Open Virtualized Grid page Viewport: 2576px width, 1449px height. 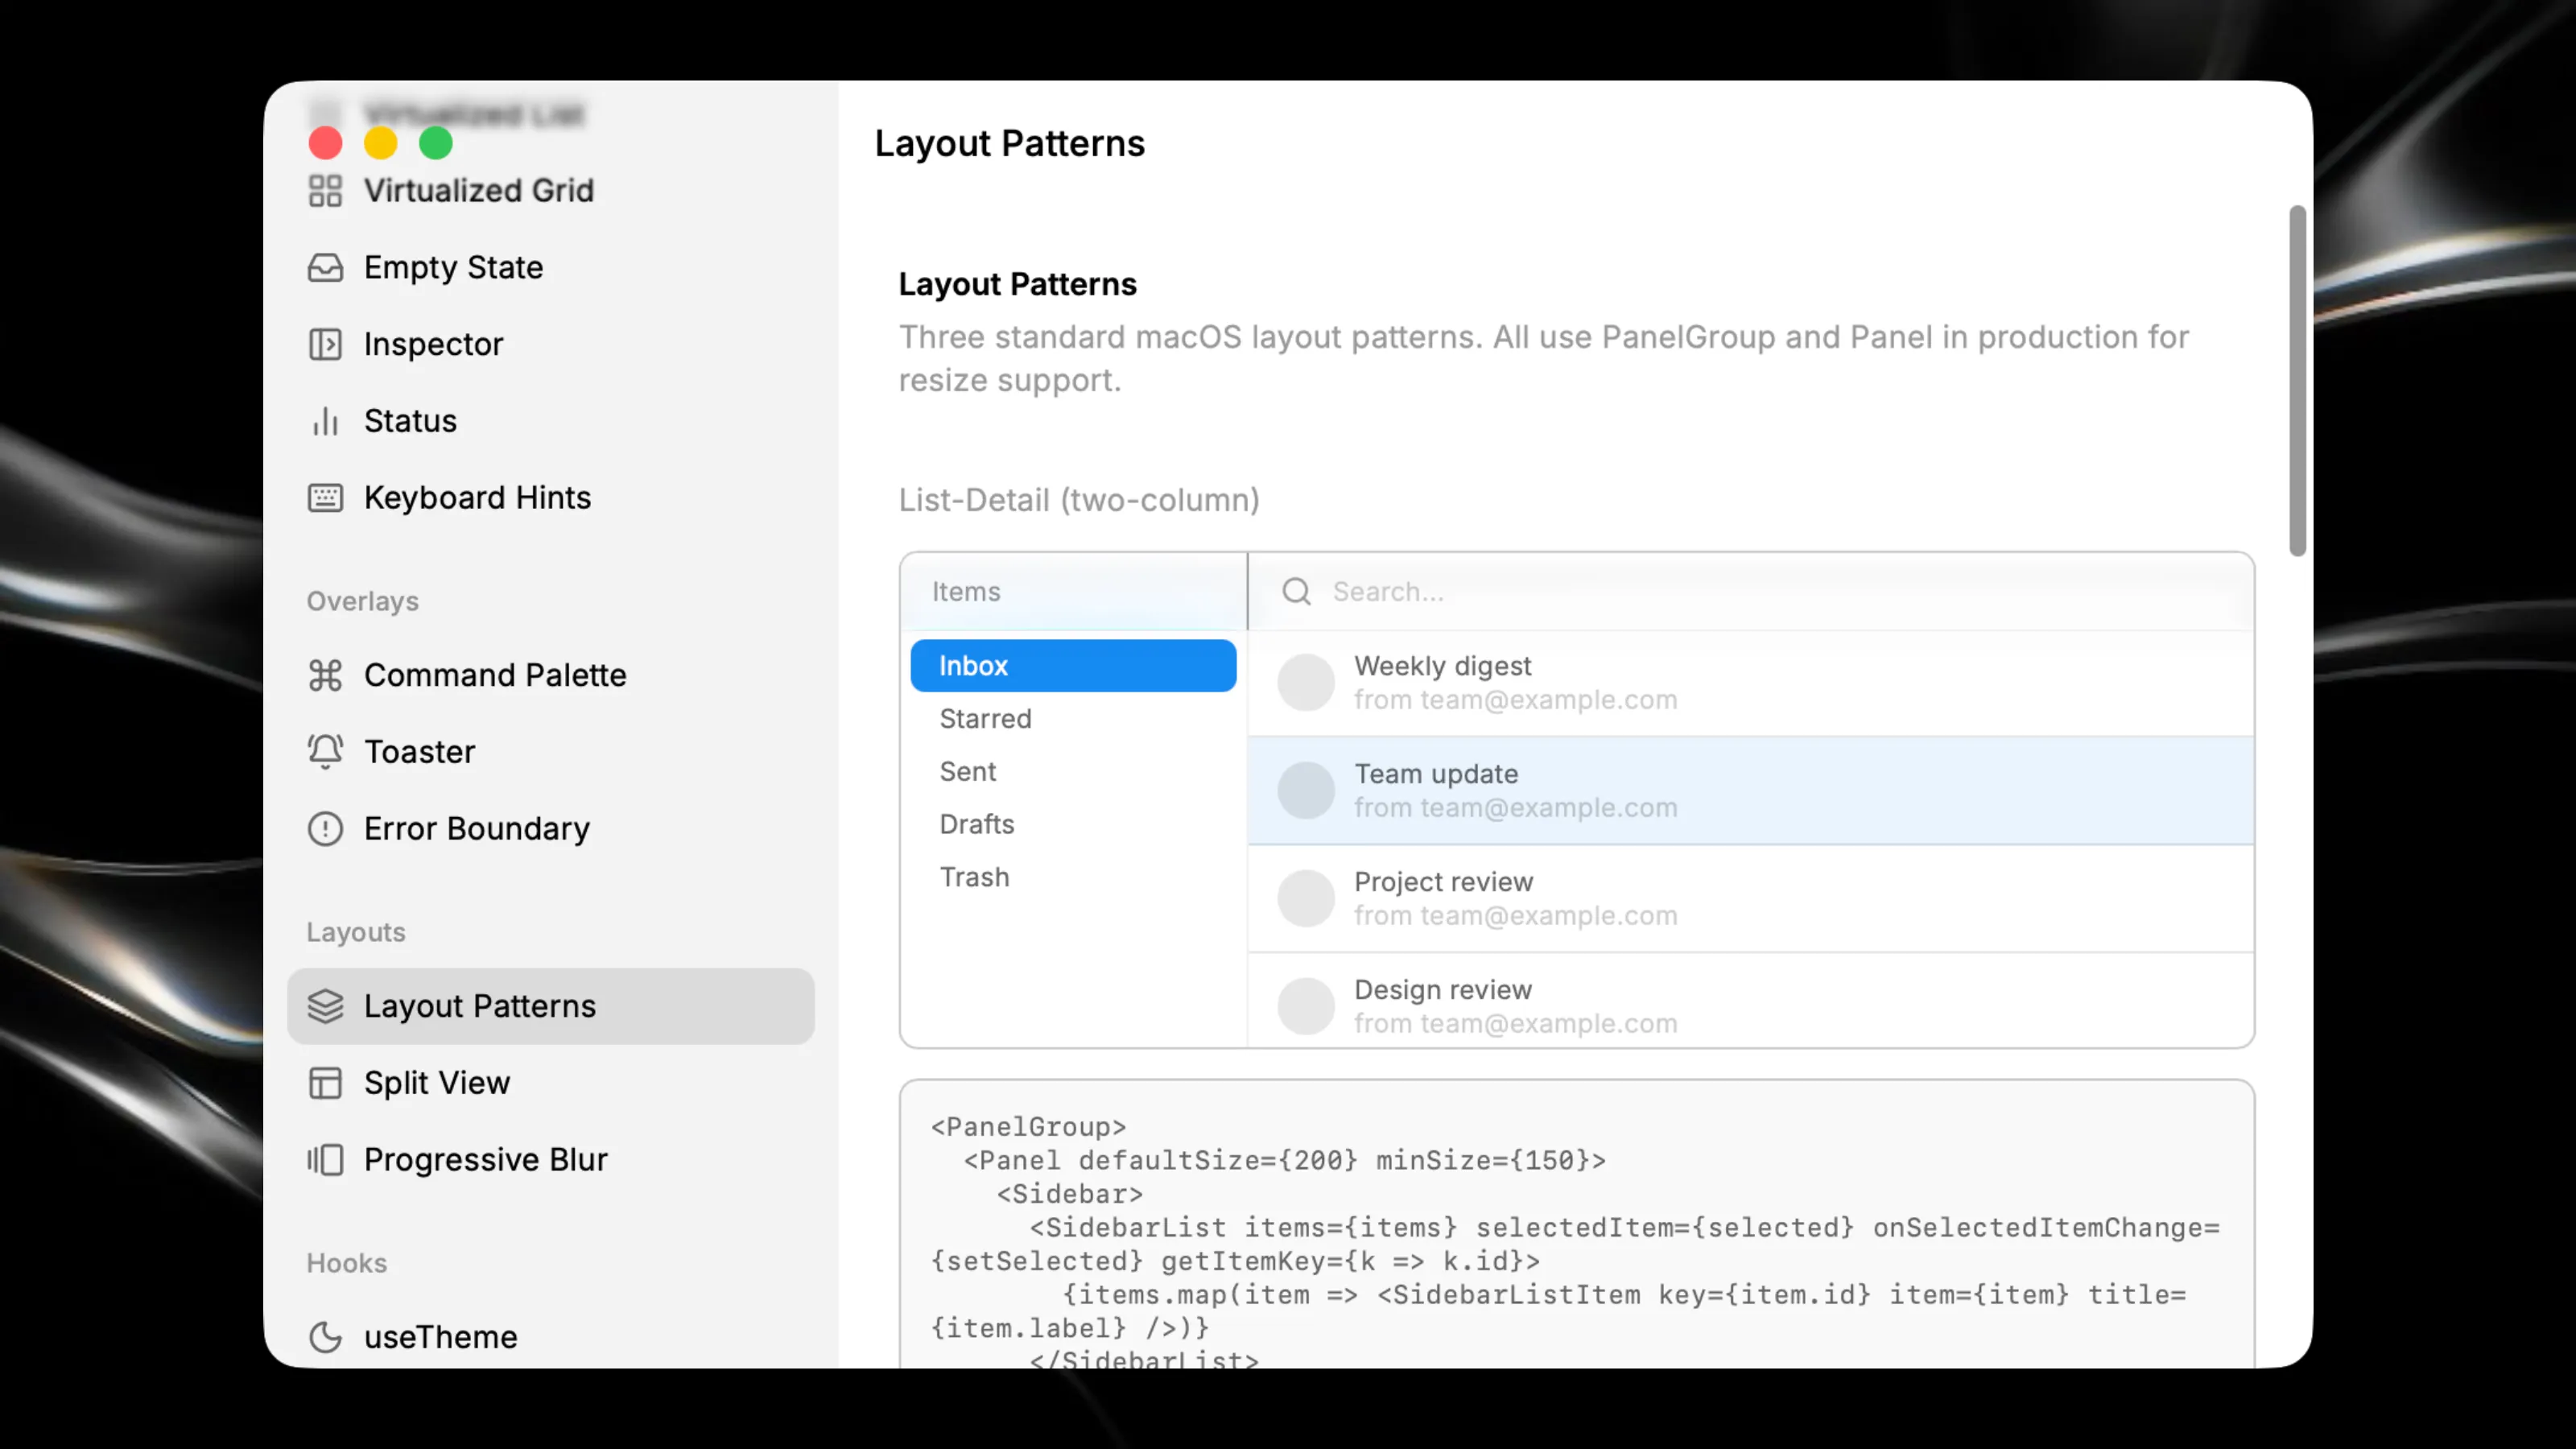tap(550, 190)
